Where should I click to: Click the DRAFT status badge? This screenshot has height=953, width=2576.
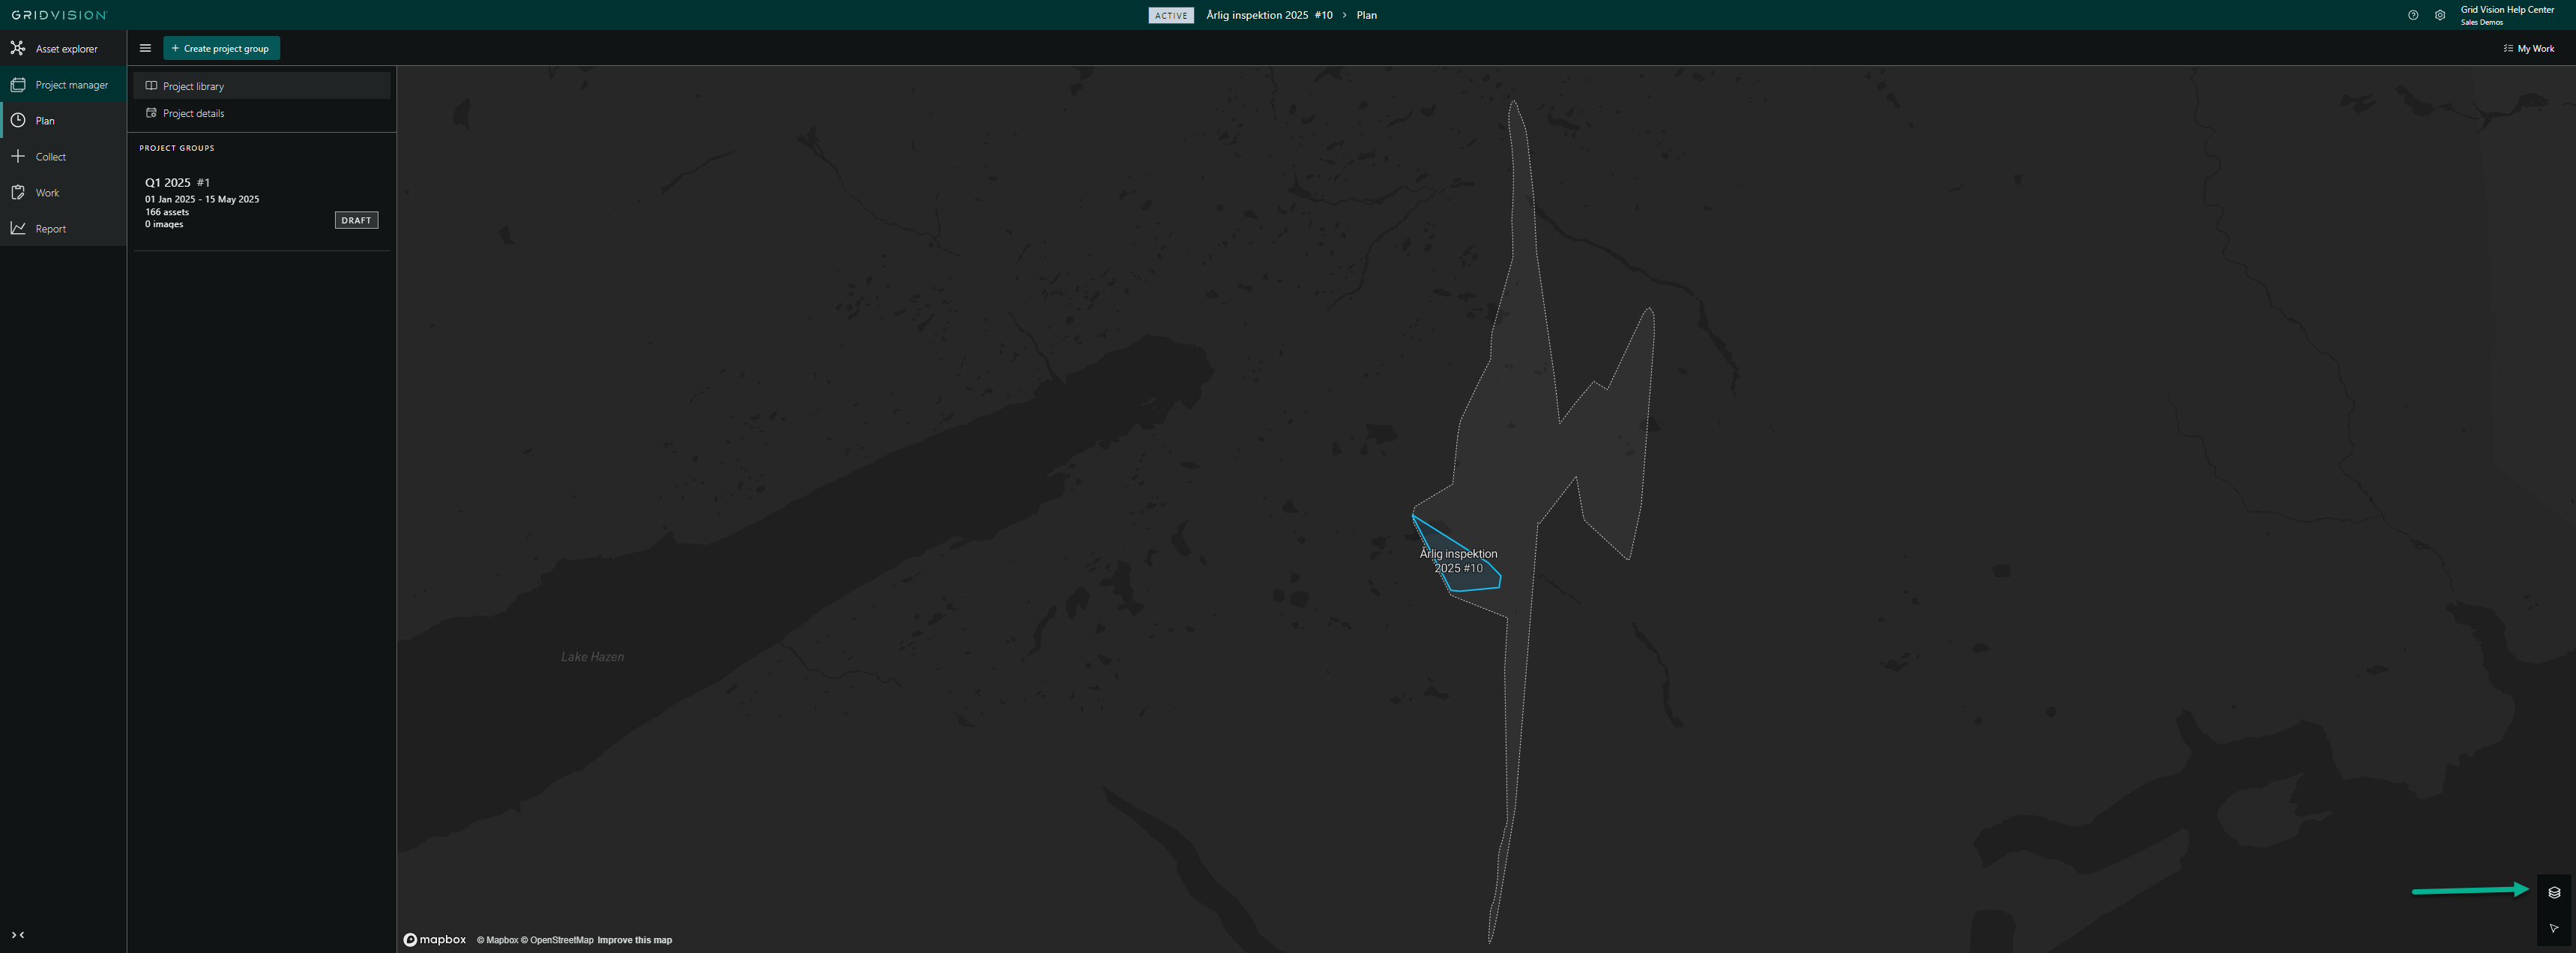click(x=356, y=220)
